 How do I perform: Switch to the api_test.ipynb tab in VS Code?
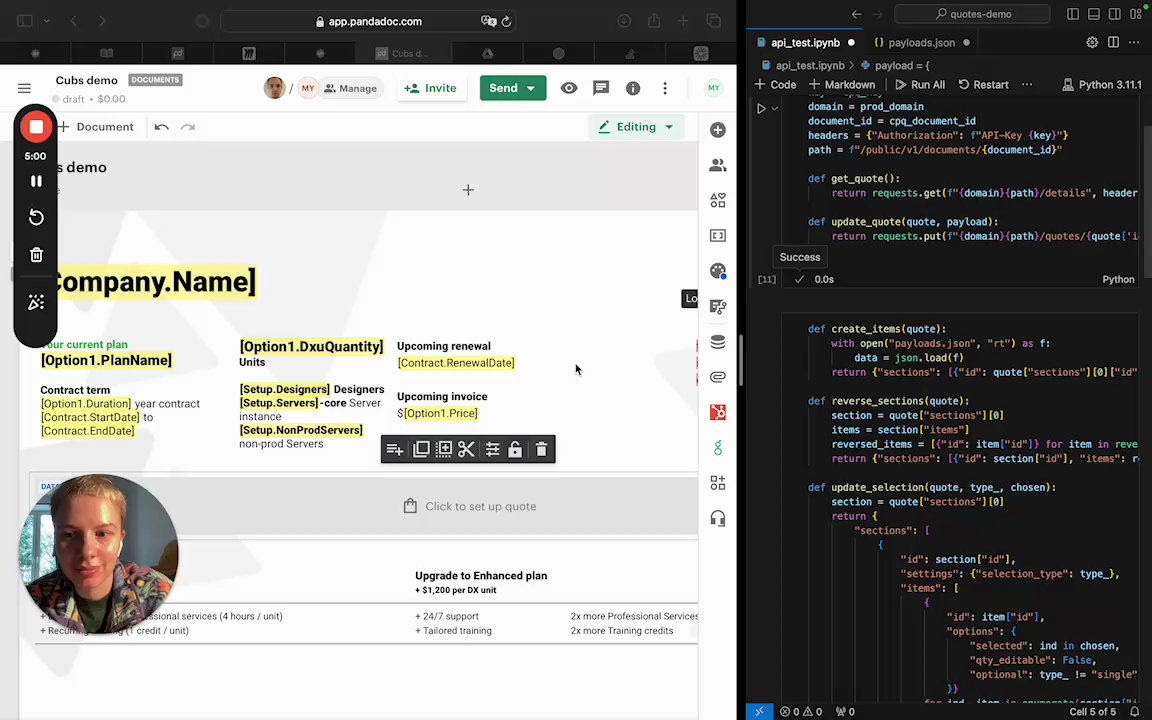tap(806, 43)
